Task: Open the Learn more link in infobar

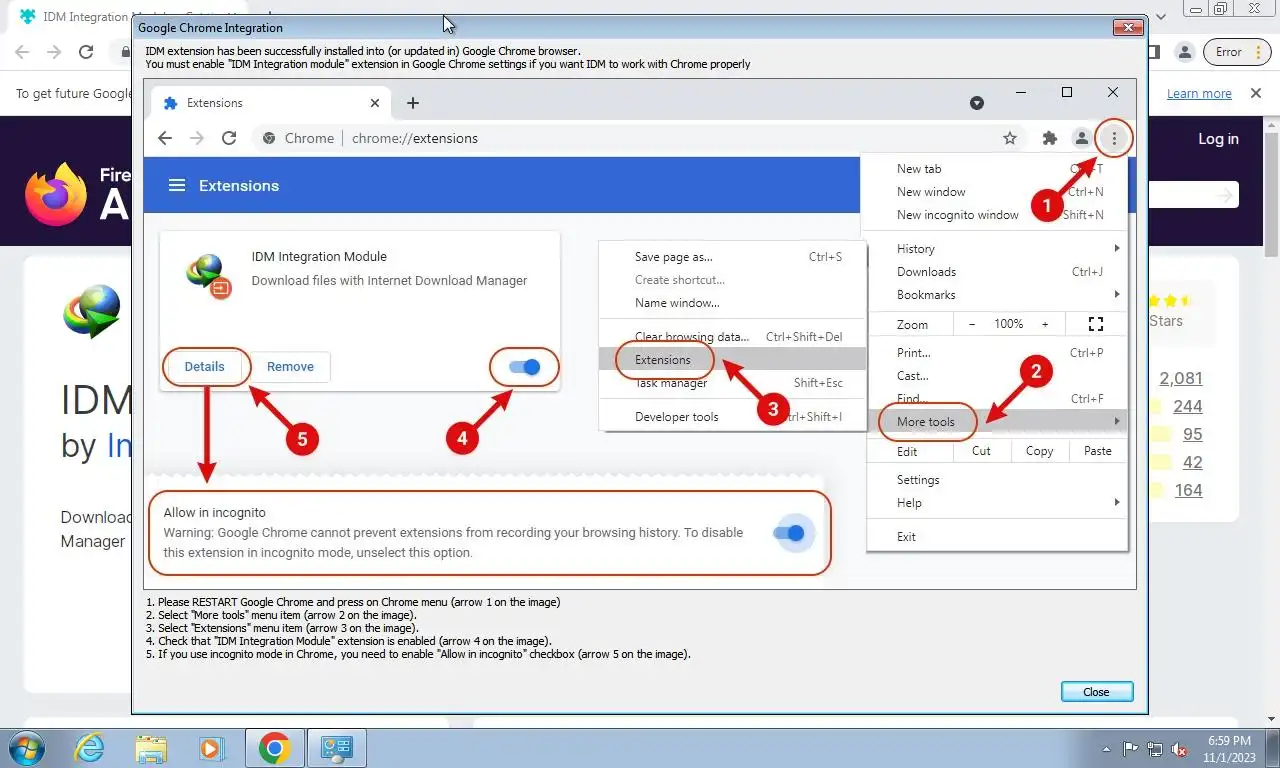Action: pos(1199,94)
